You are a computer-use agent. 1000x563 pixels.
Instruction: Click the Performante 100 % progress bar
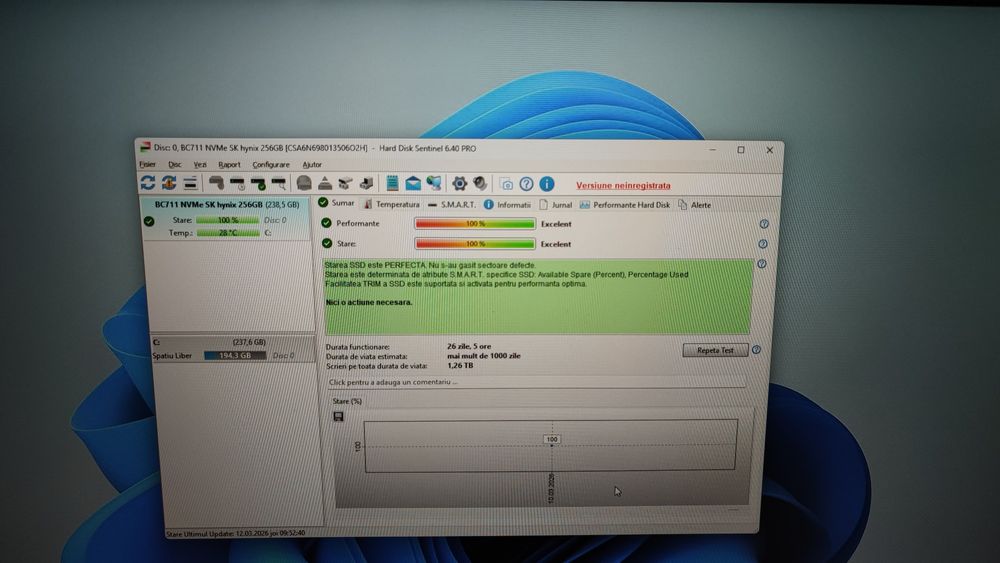tap(474, 224)
